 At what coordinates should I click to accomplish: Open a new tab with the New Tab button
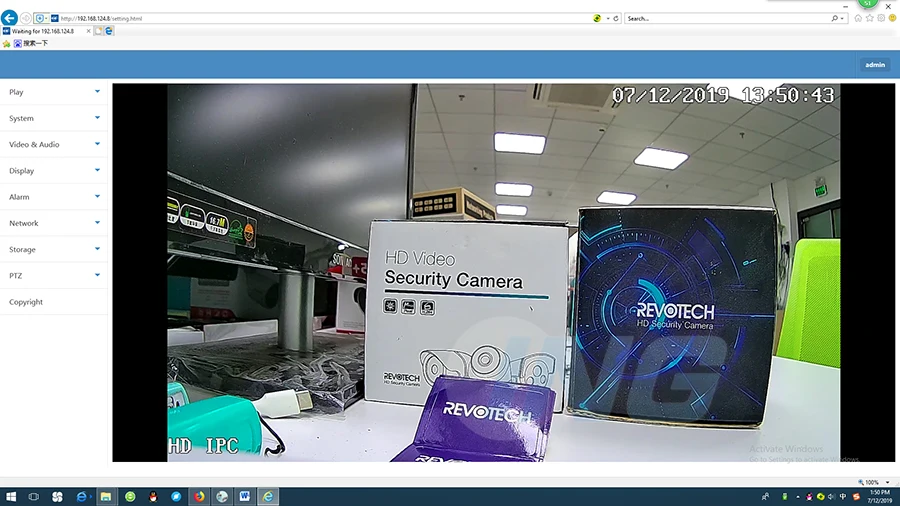(98, 31)
